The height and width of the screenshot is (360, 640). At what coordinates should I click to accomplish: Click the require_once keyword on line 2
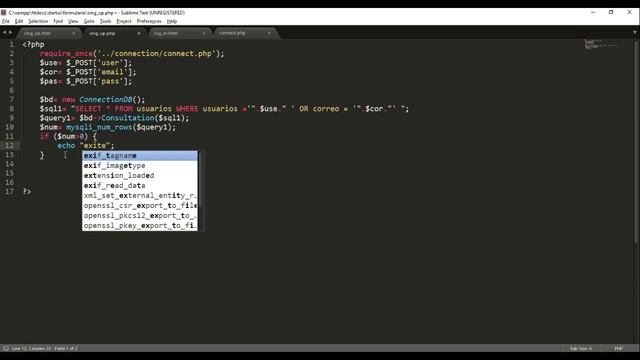pyautogui.click(x=66, y=53)
